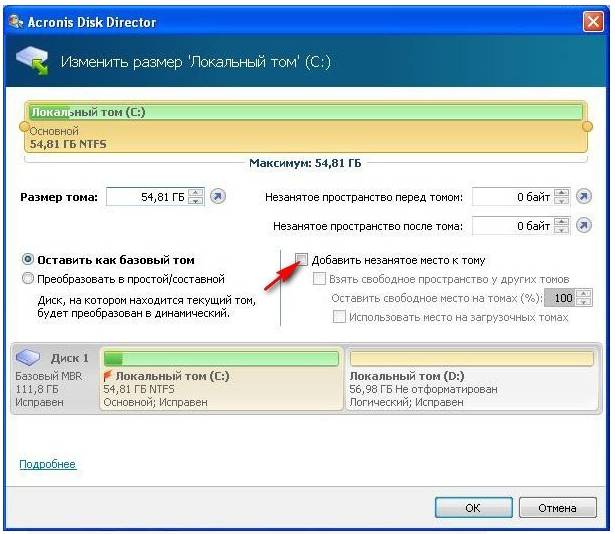Click the Acronis Disk Director title bar icon
Image resolution: width=615 pixels, height=534 pixels.
click(x=16, y=22)
